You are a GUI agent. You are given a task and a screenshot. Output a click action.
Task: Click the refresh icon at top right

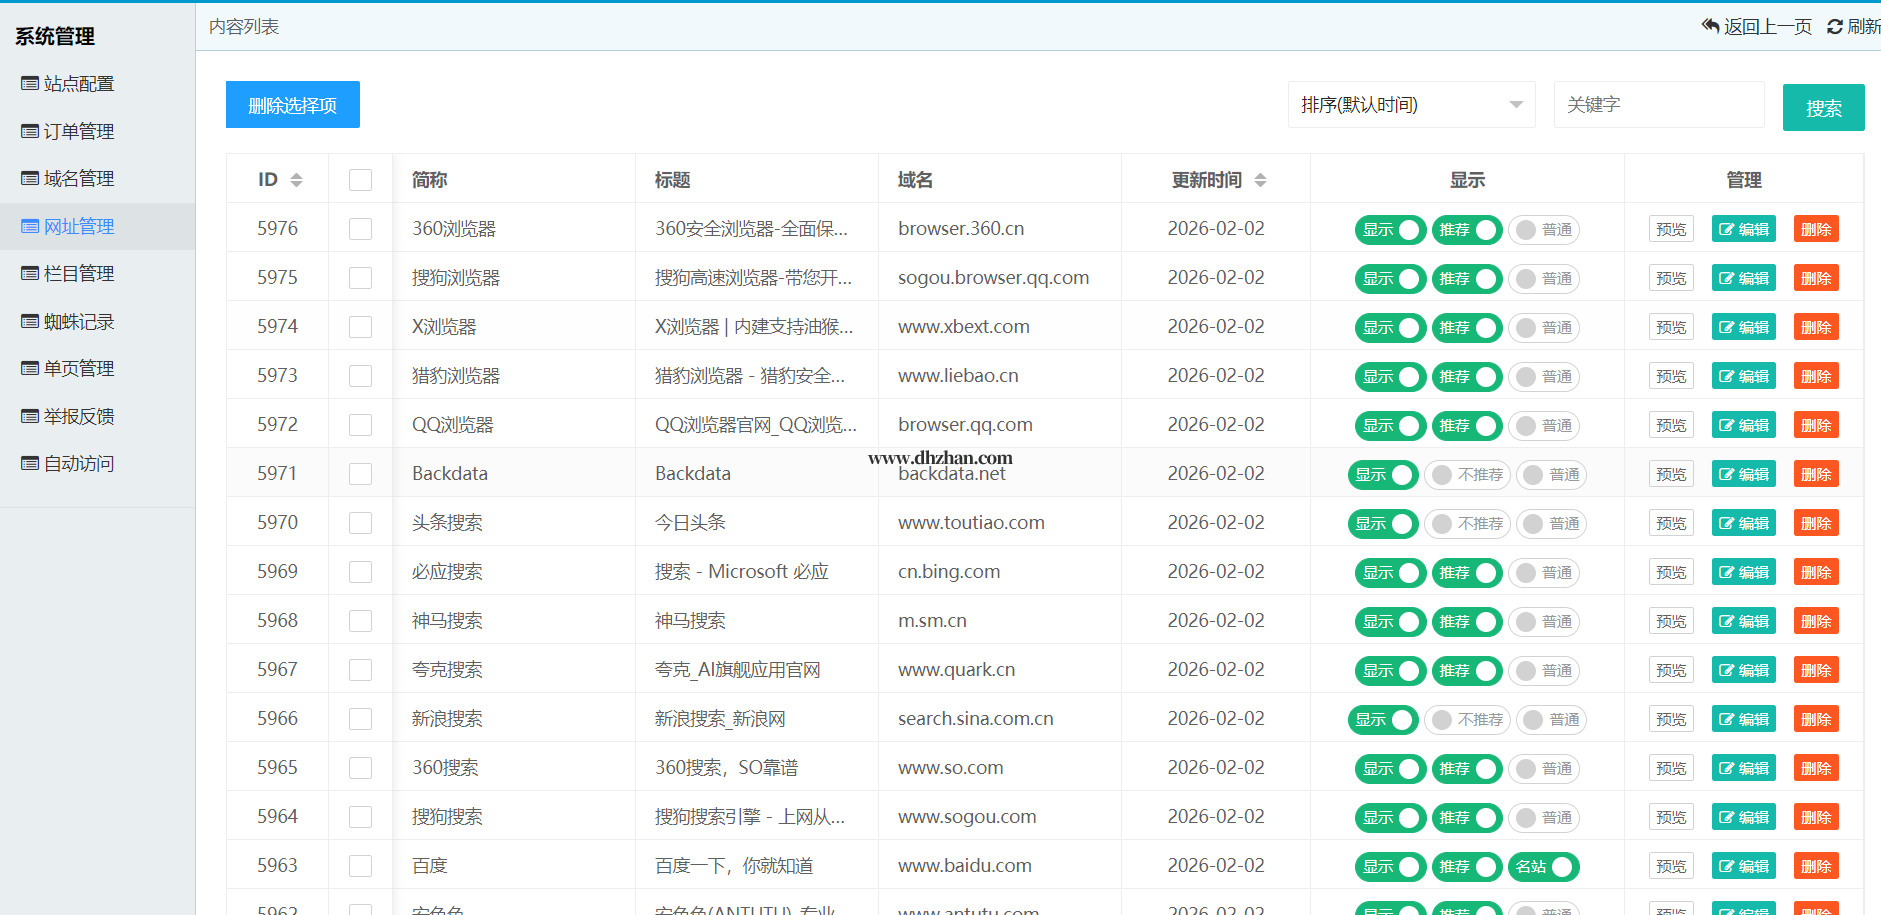pos(1835,27)
